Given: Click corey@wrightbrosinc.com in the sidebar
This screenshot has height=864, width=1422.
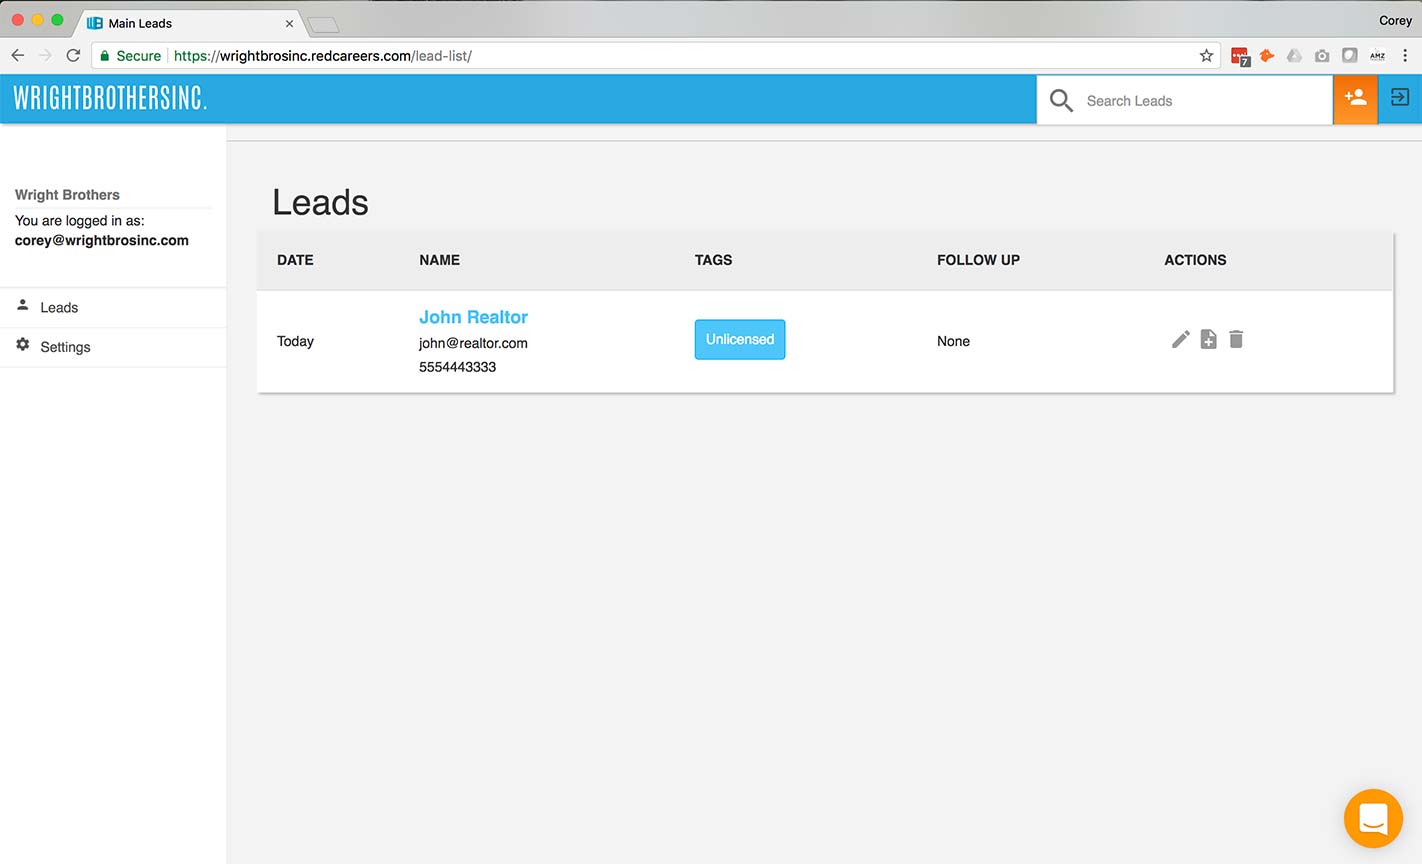Looking at the screenshot, I should tap(102, 240).
